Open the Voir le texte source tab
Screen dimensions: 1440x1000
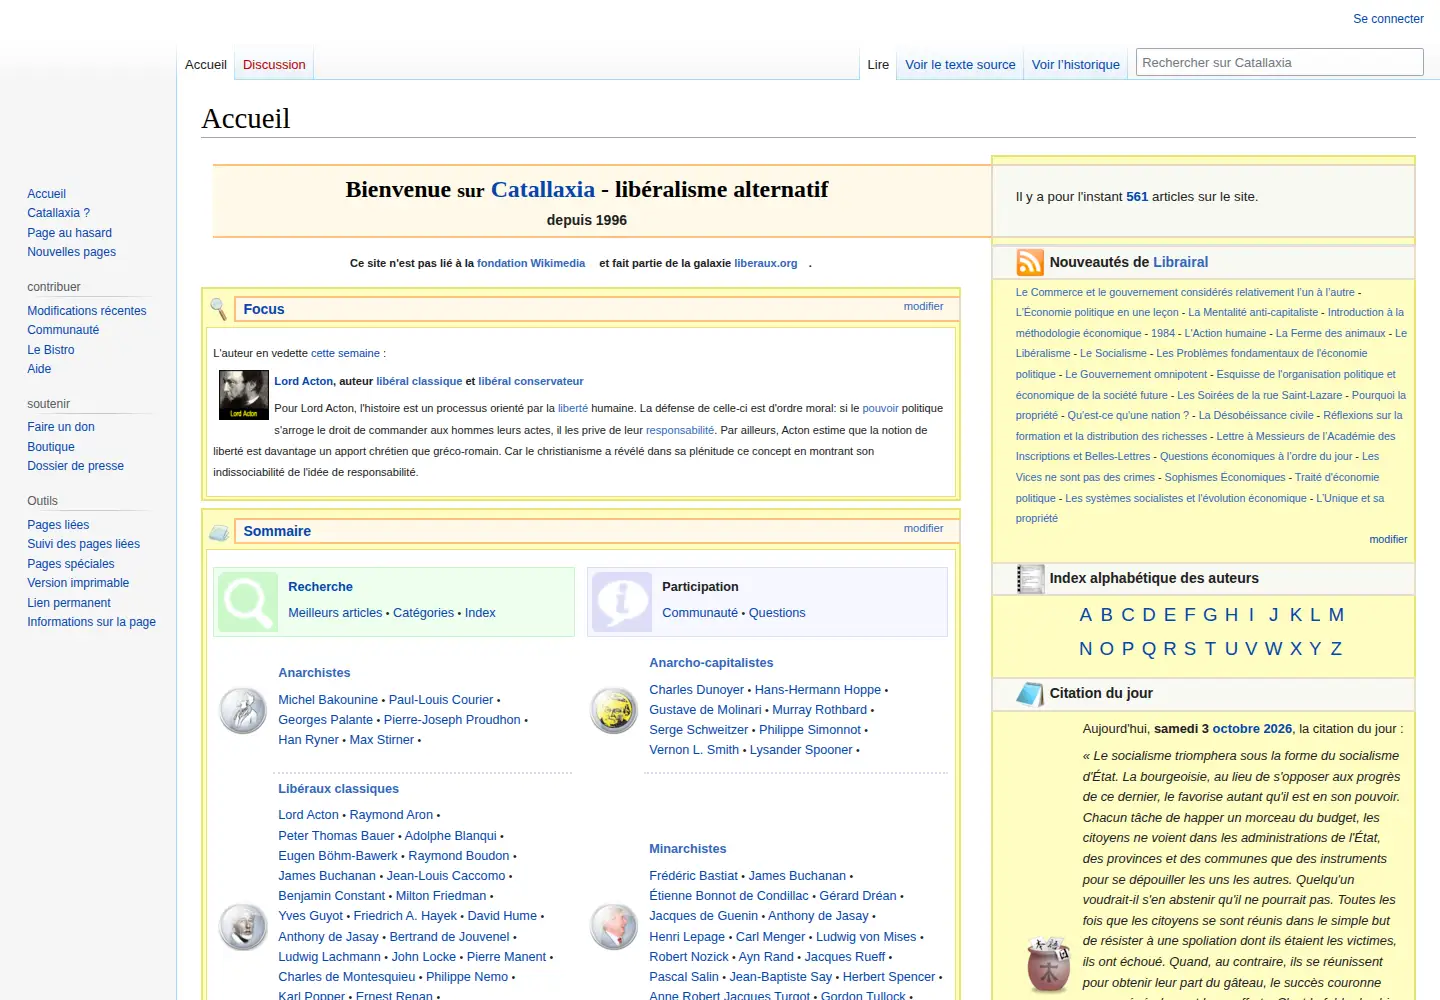(x=960, y=65)
